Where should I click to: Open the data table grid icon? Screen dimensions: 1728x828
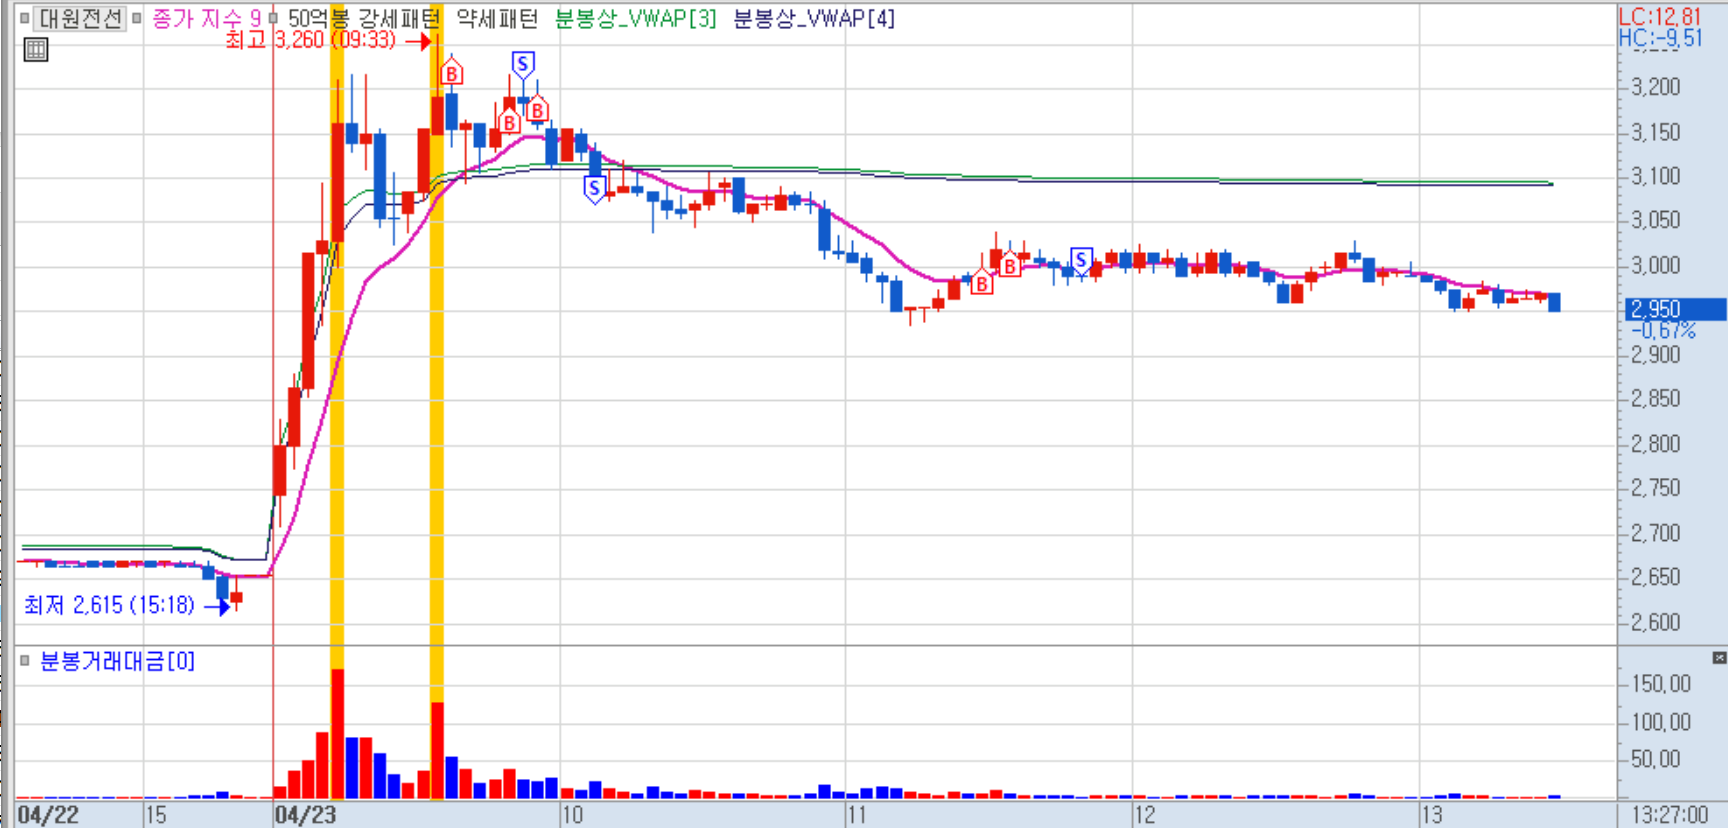[x=36, y=50]
